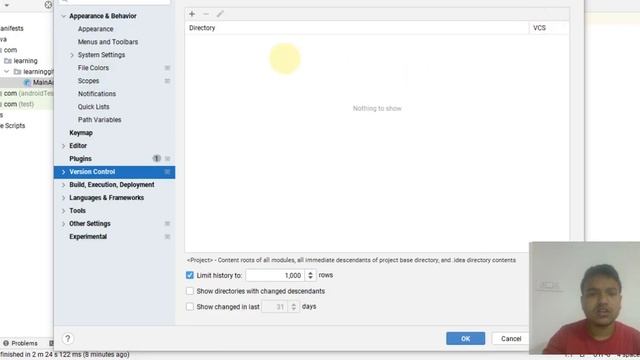Open Menus and Toolbars settings
The image size is (640, 360).
[108, 42]
